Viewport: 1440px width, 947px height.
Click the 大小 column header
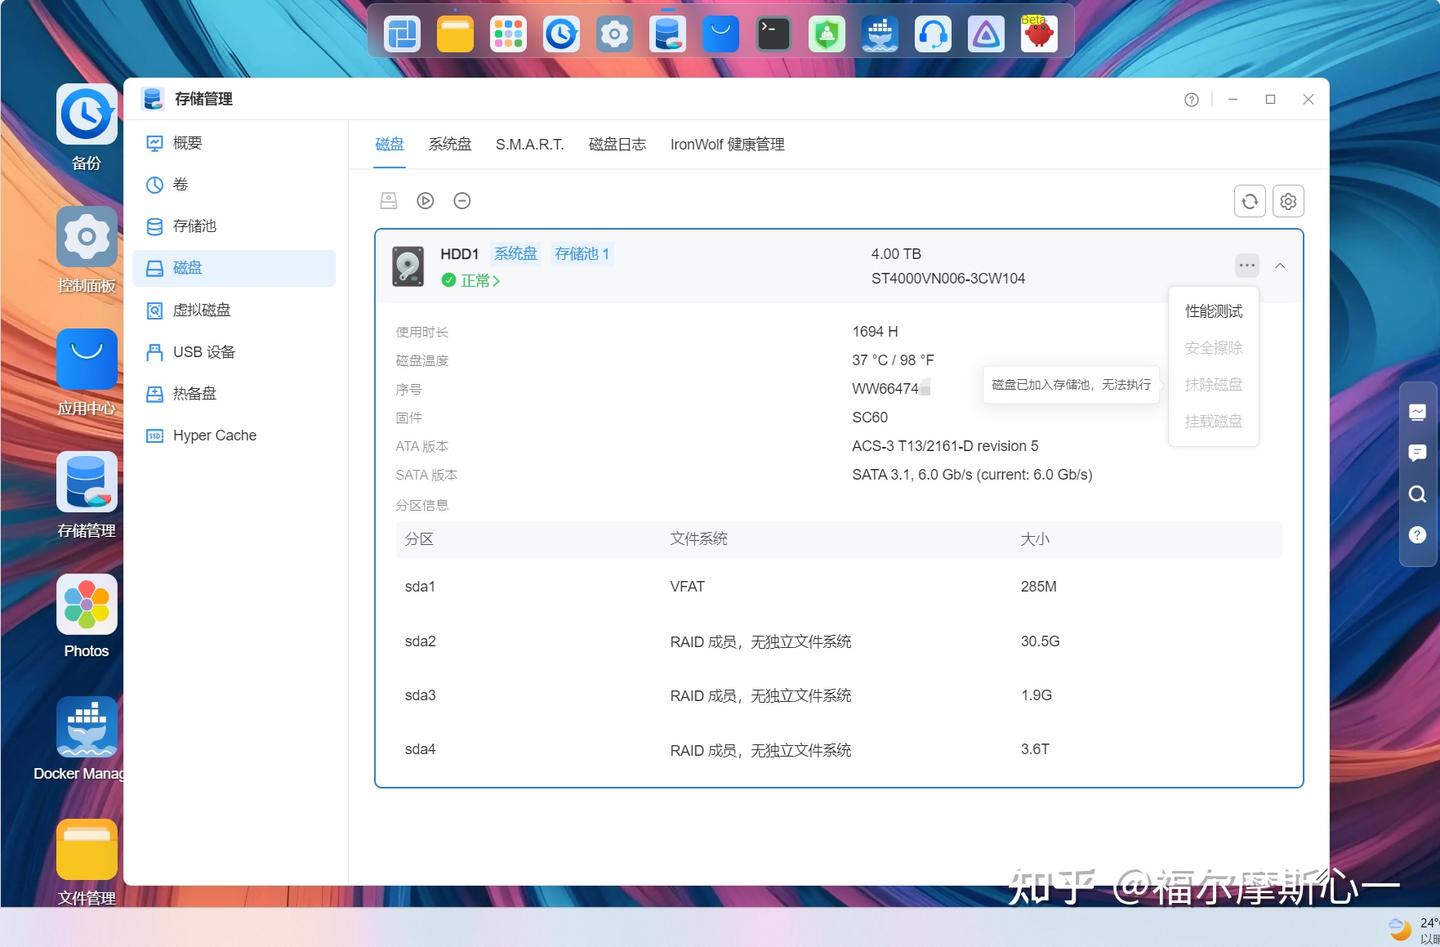[1035, 539]
